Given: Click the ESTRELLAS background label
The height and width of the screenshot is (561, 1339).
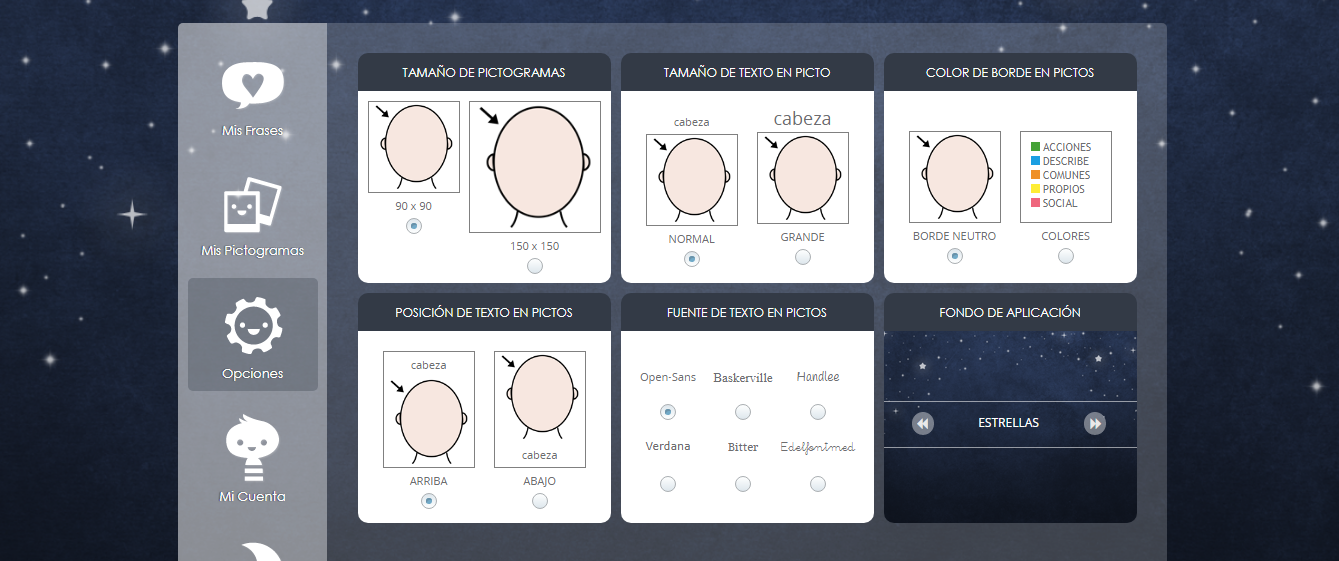Looking at the screenshot, I should [1008, 423].
